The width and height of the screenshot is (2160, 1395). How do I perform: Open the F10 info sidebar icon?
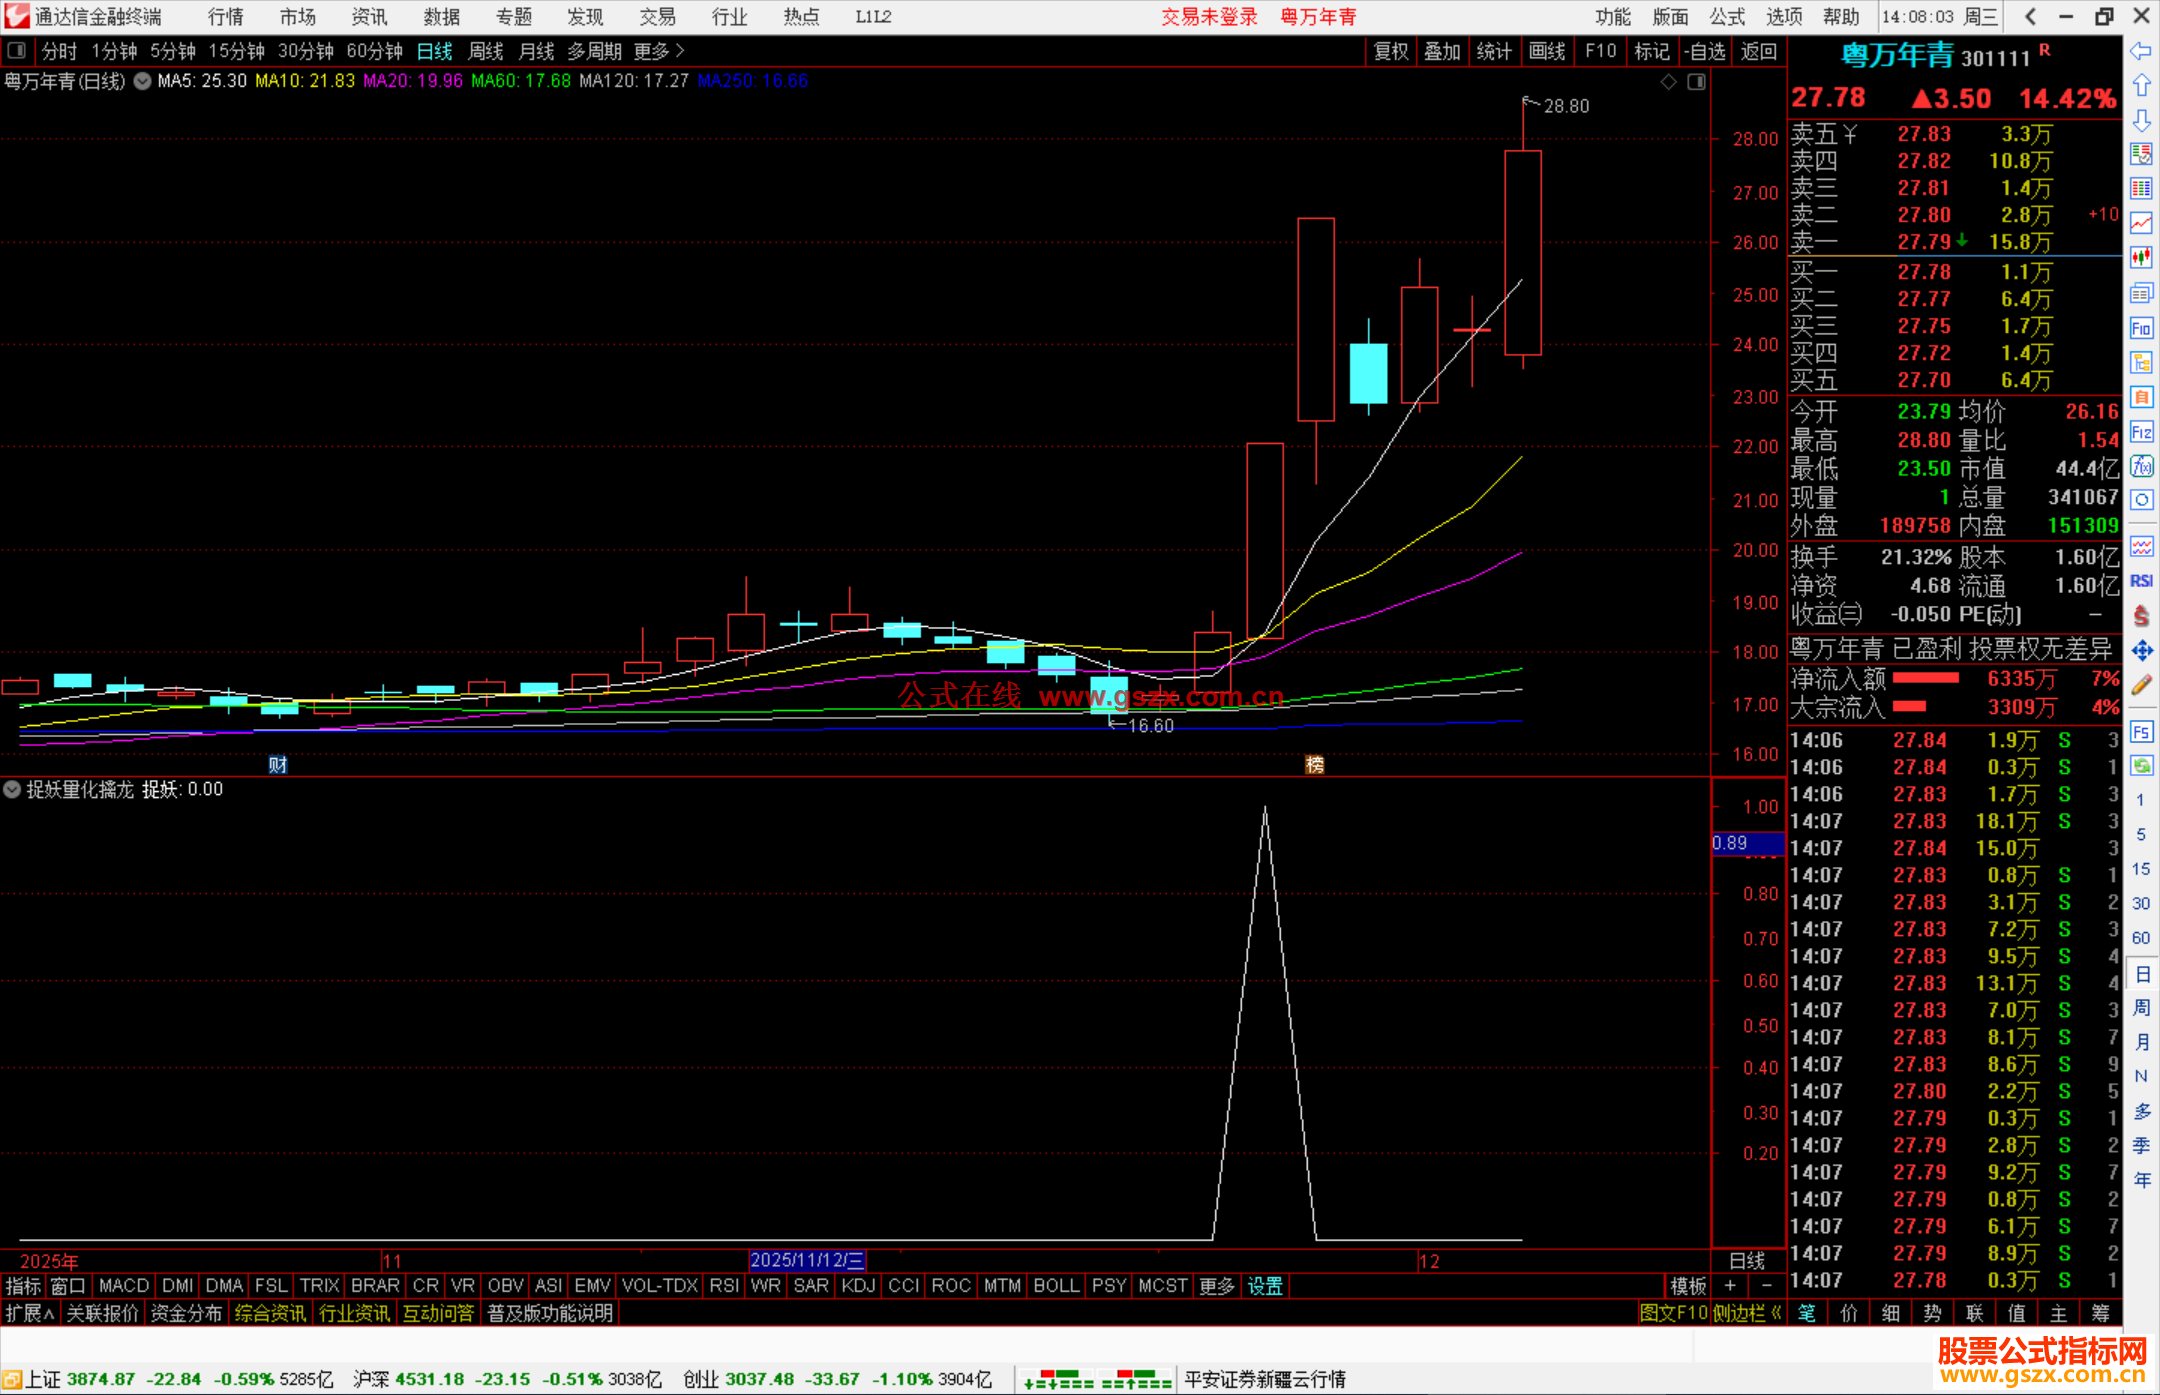tap(2141, 328)
